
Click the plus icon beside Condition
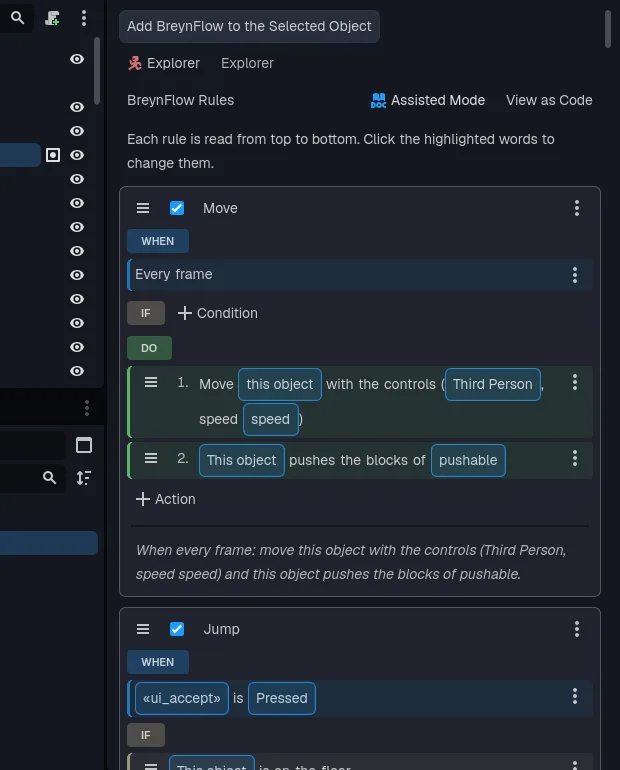(185, 313)
